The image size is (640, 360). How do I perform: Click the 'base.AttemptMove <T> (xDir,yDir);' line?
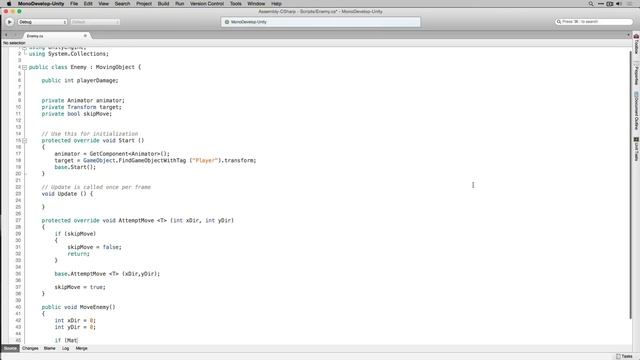point(107,273)
